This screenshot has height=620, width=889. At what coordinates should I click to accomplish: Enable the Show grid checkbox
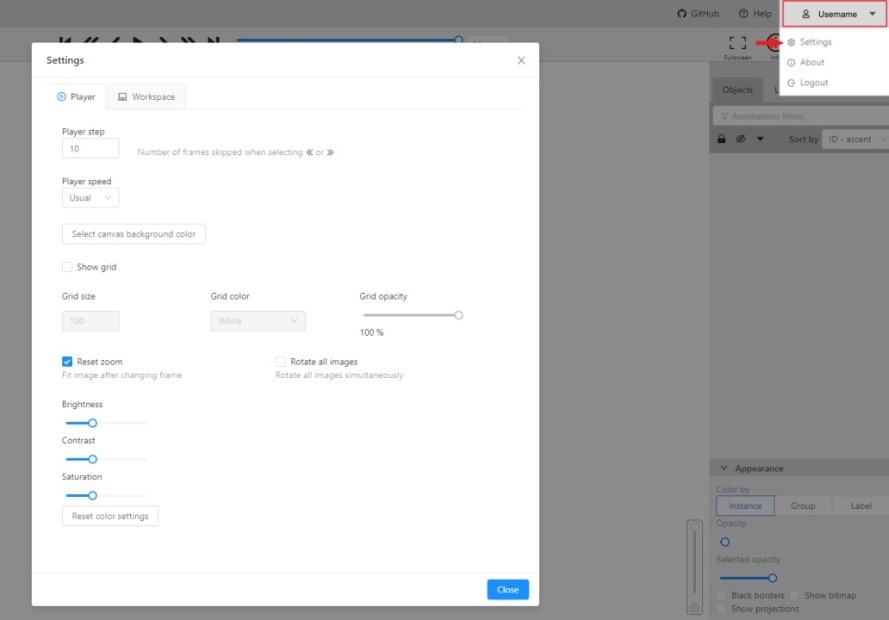(67, 267)
